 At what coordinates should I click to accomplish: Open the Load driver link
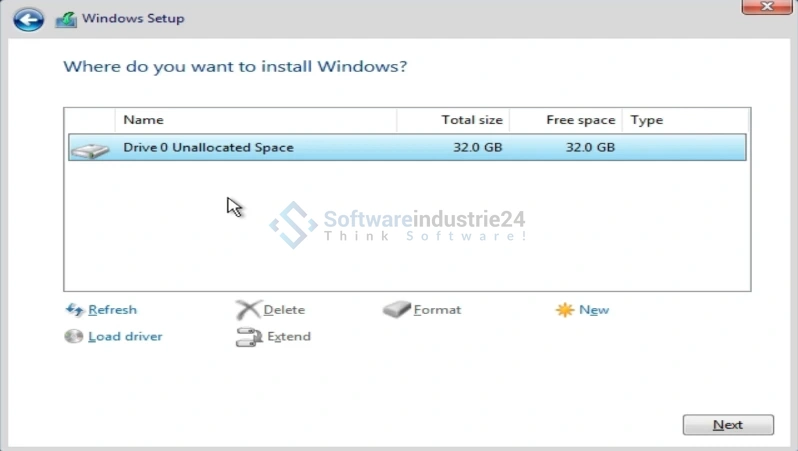coord(125,336)
